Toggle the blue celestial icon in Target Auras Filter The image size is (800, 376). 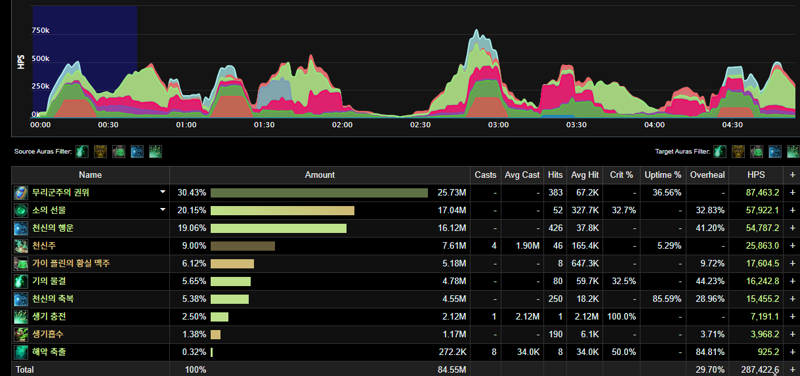coord(775,152)
